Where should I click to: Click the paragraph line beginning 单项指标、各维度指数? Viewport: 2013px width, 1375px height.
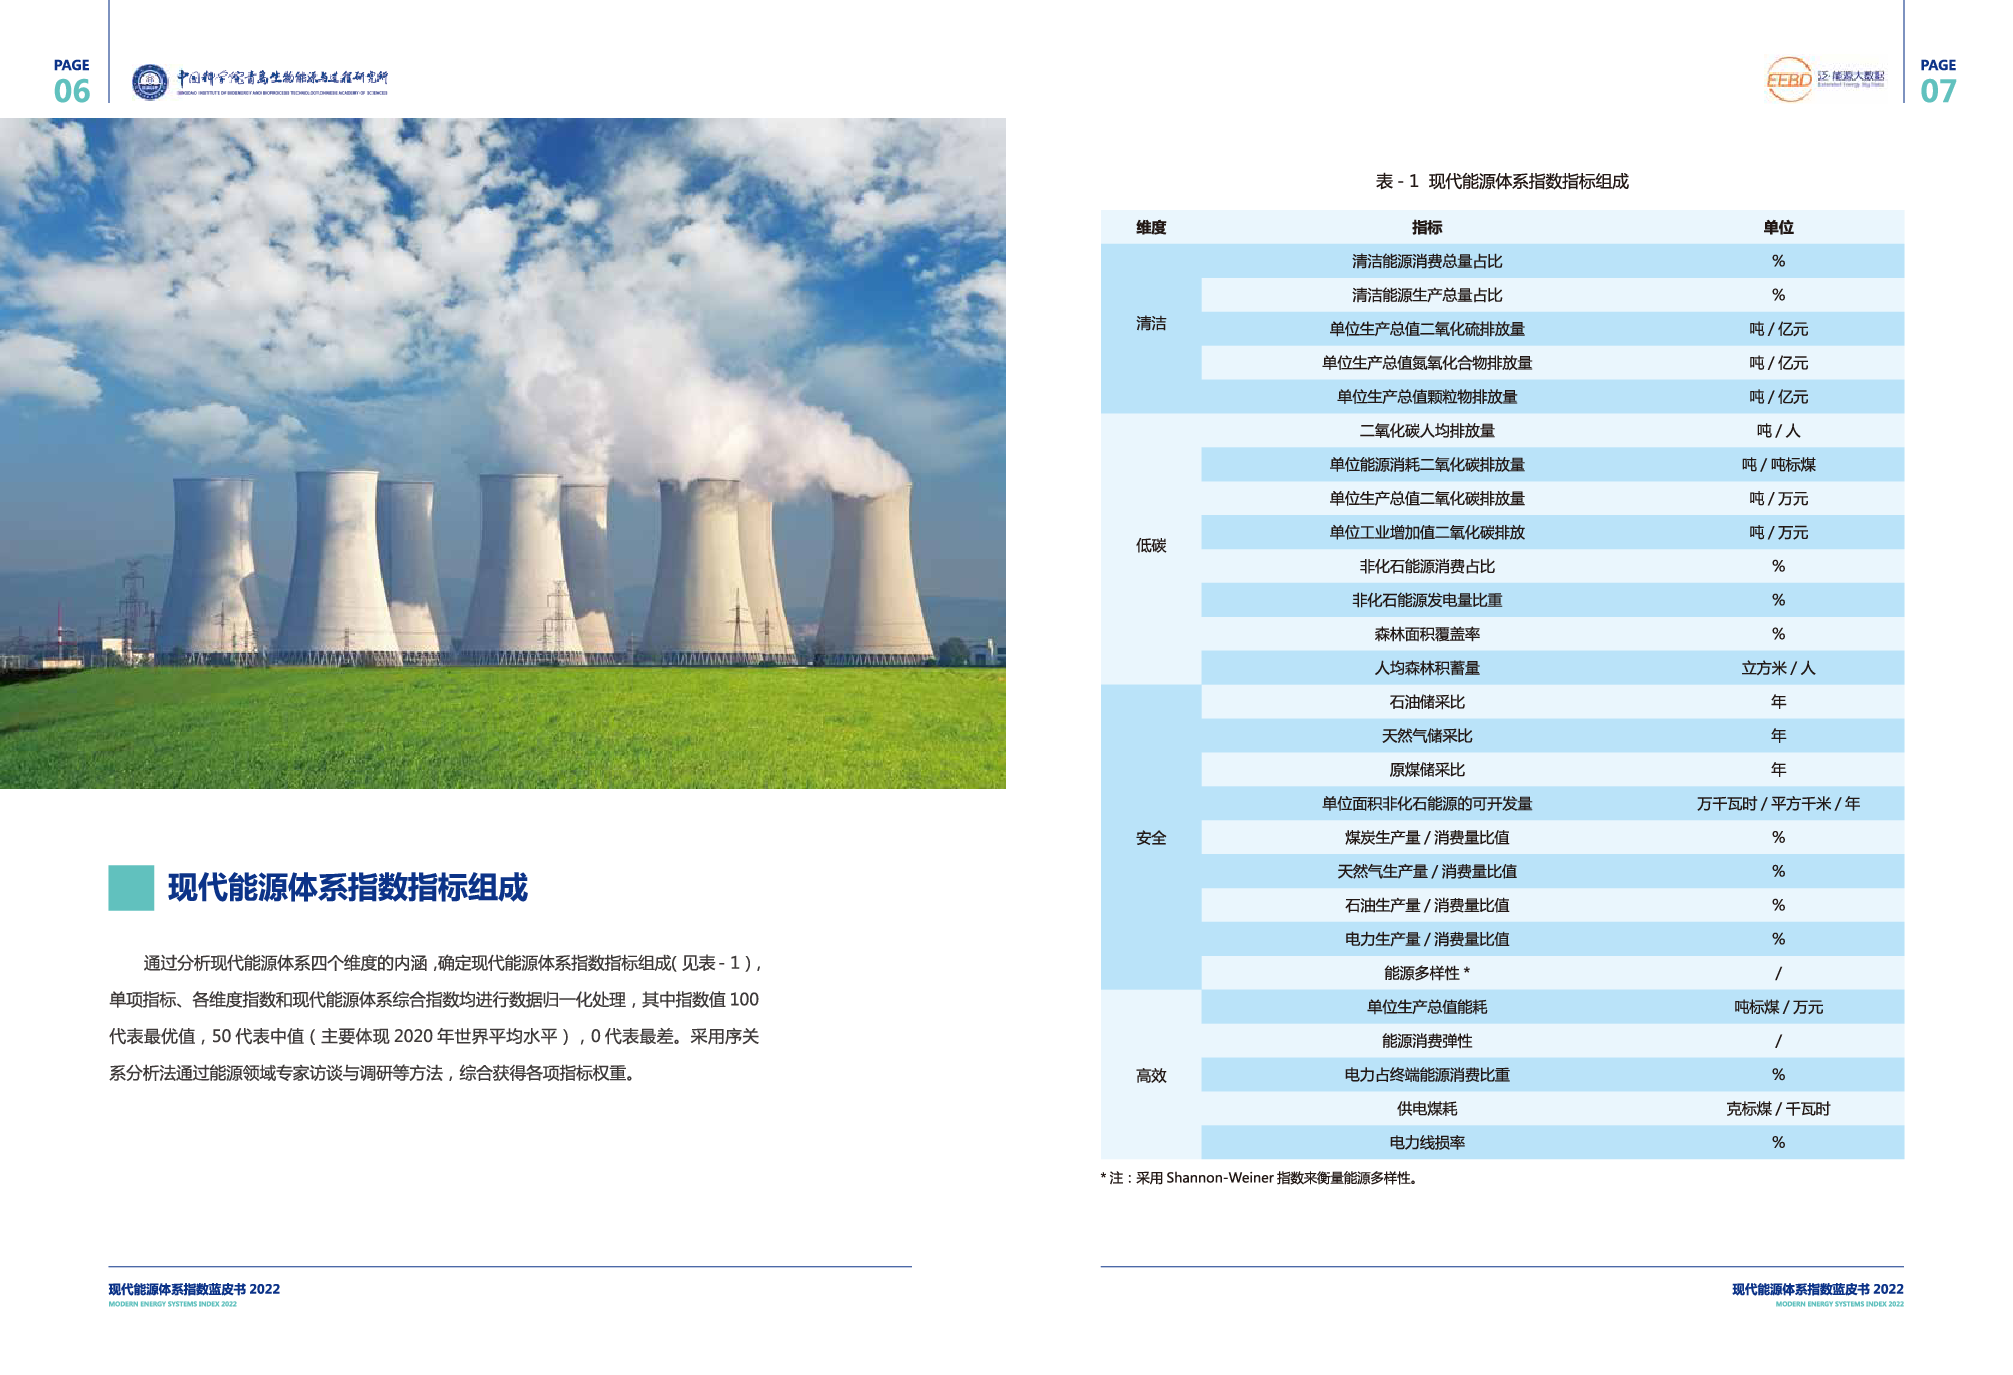click(434, 1000)
